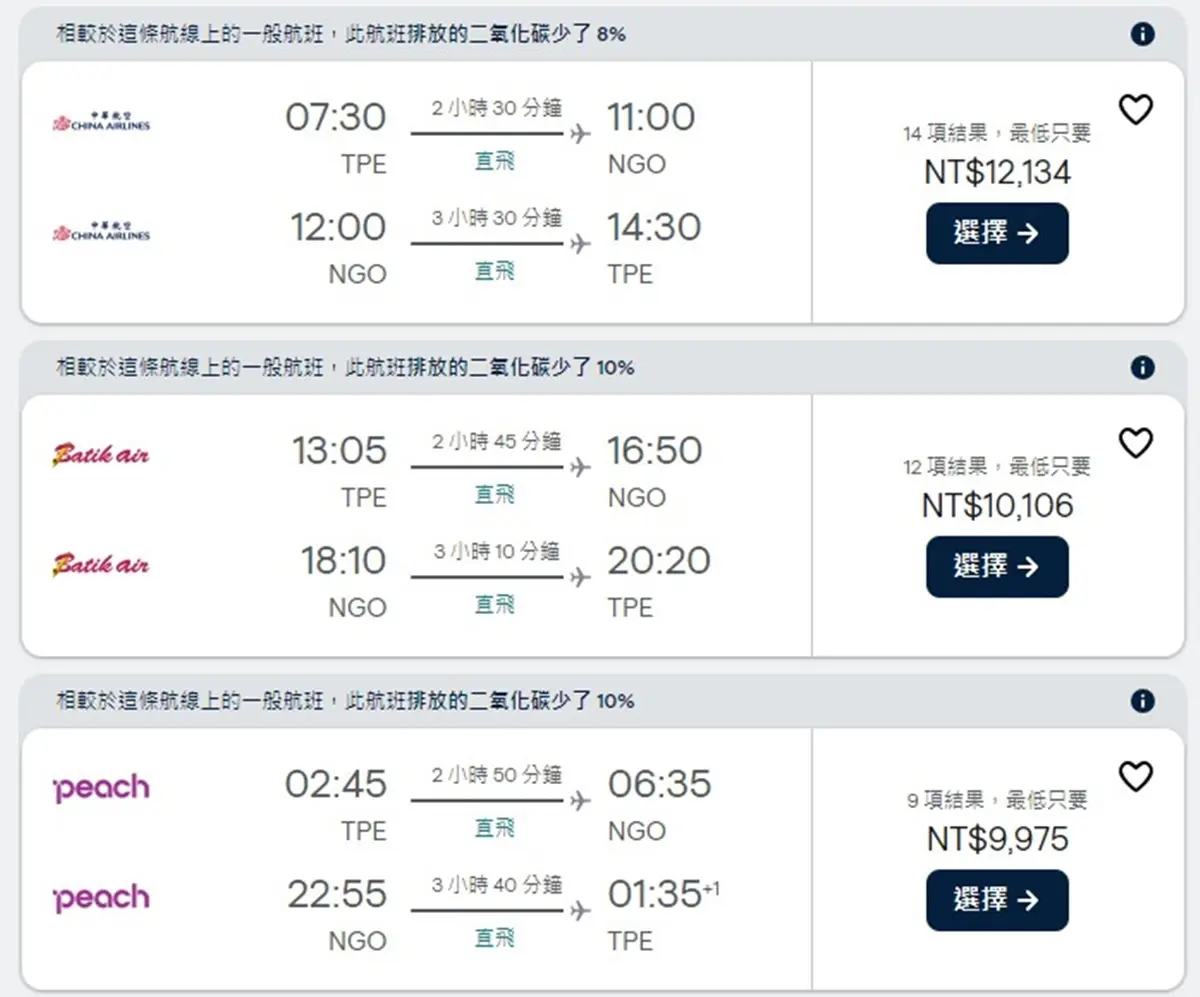
Task: Favorite the Batik Air flight using heart
Action: pyautogui.click(x=1135, y=443)
